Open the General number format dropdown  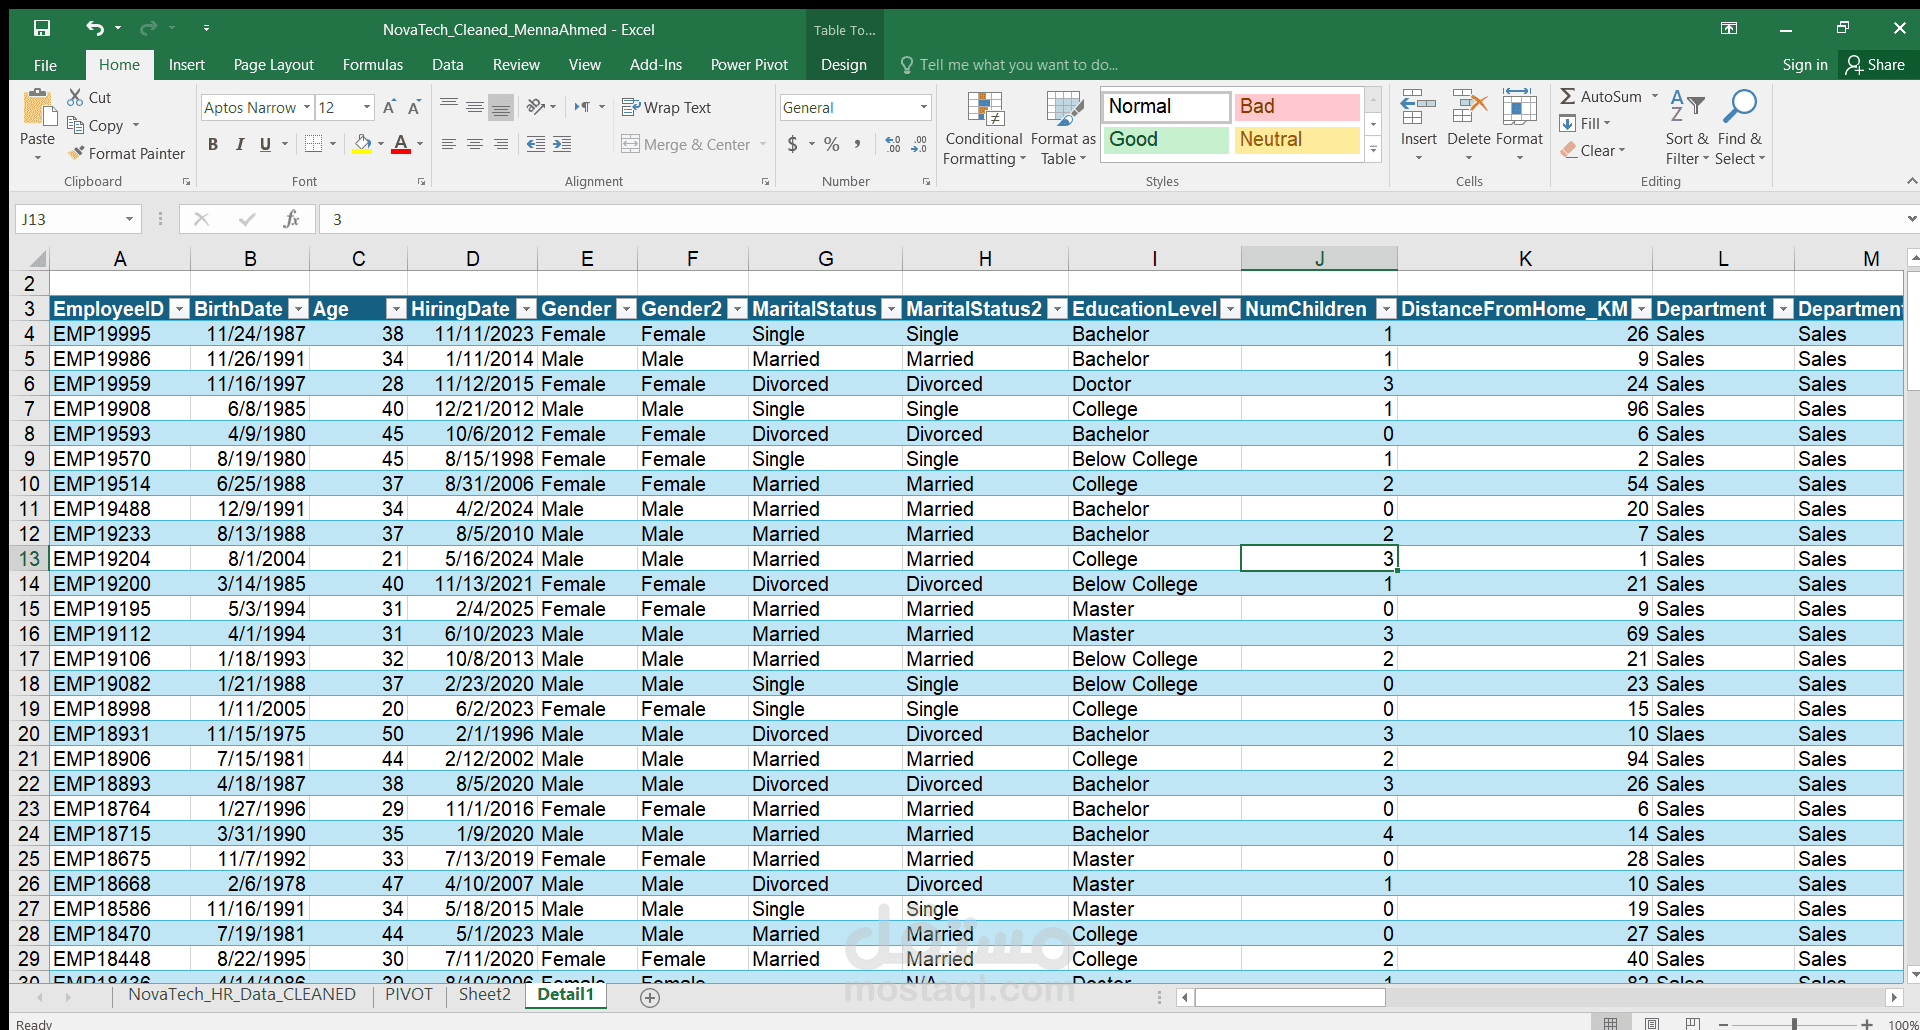923,107
